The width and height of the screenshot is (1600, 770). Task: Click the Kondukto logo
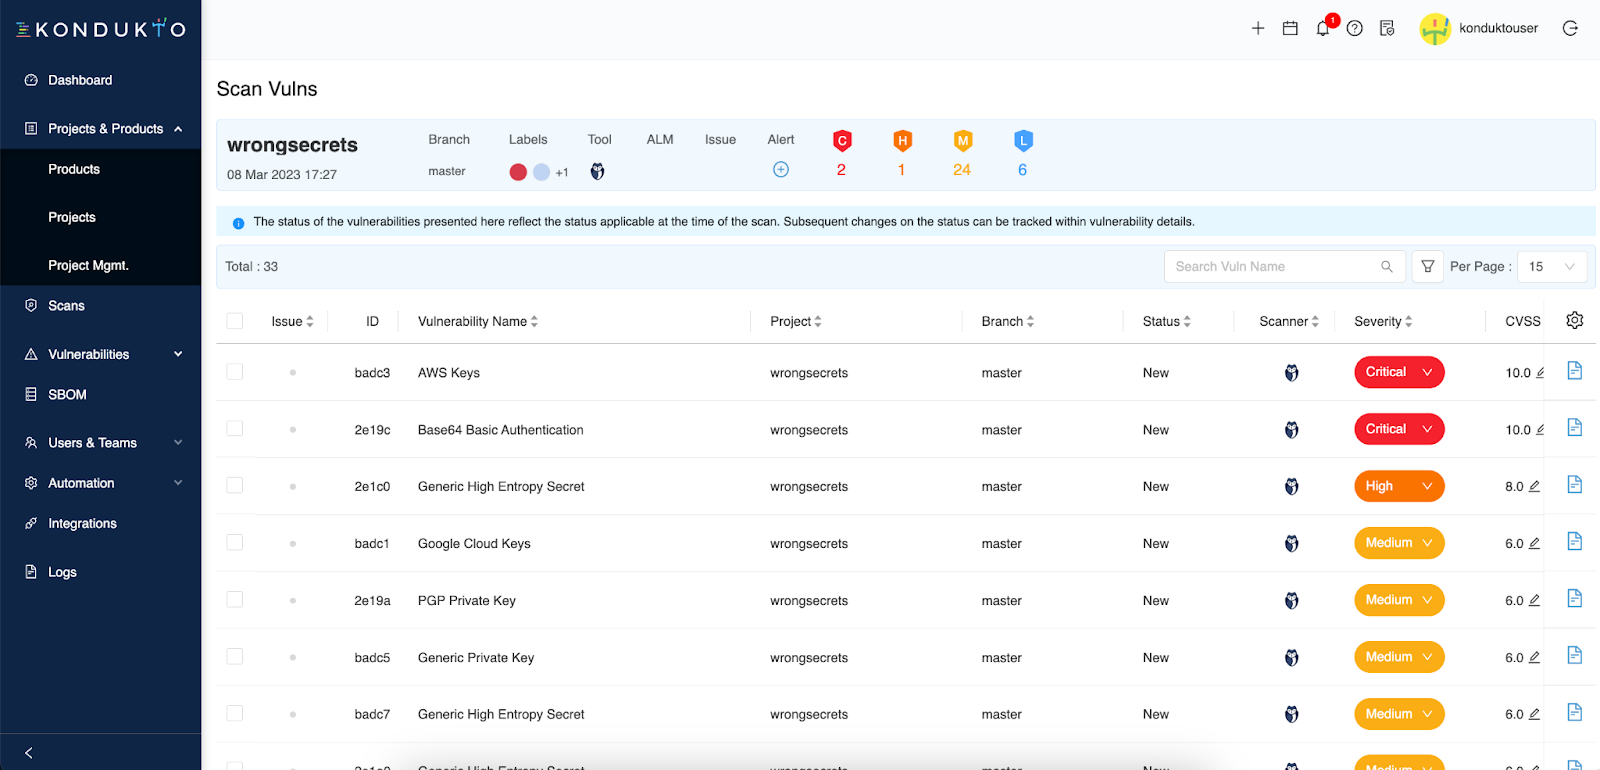tap(101, 28)
